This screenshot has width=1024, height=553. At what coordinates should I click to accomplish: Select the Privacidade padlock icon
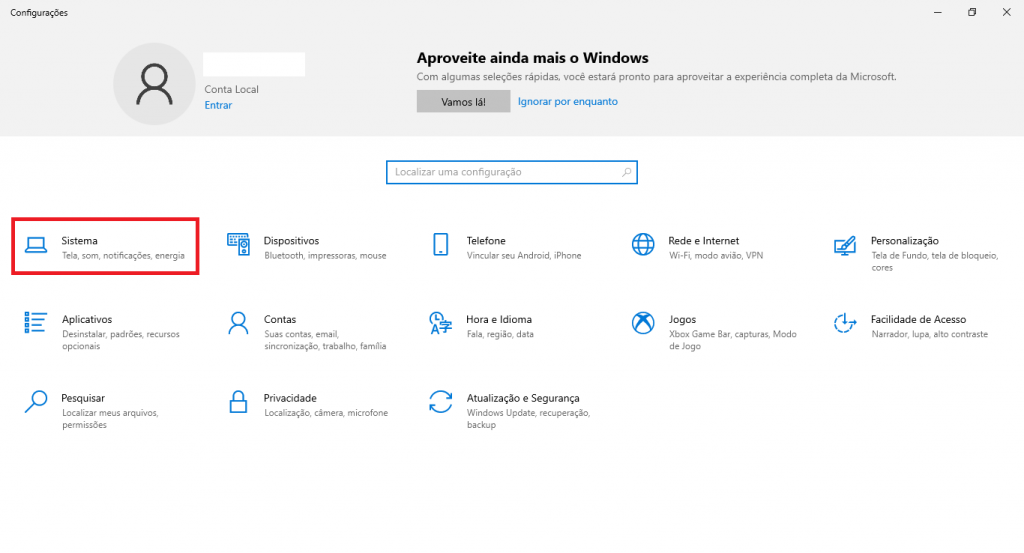tap(238, 402)
